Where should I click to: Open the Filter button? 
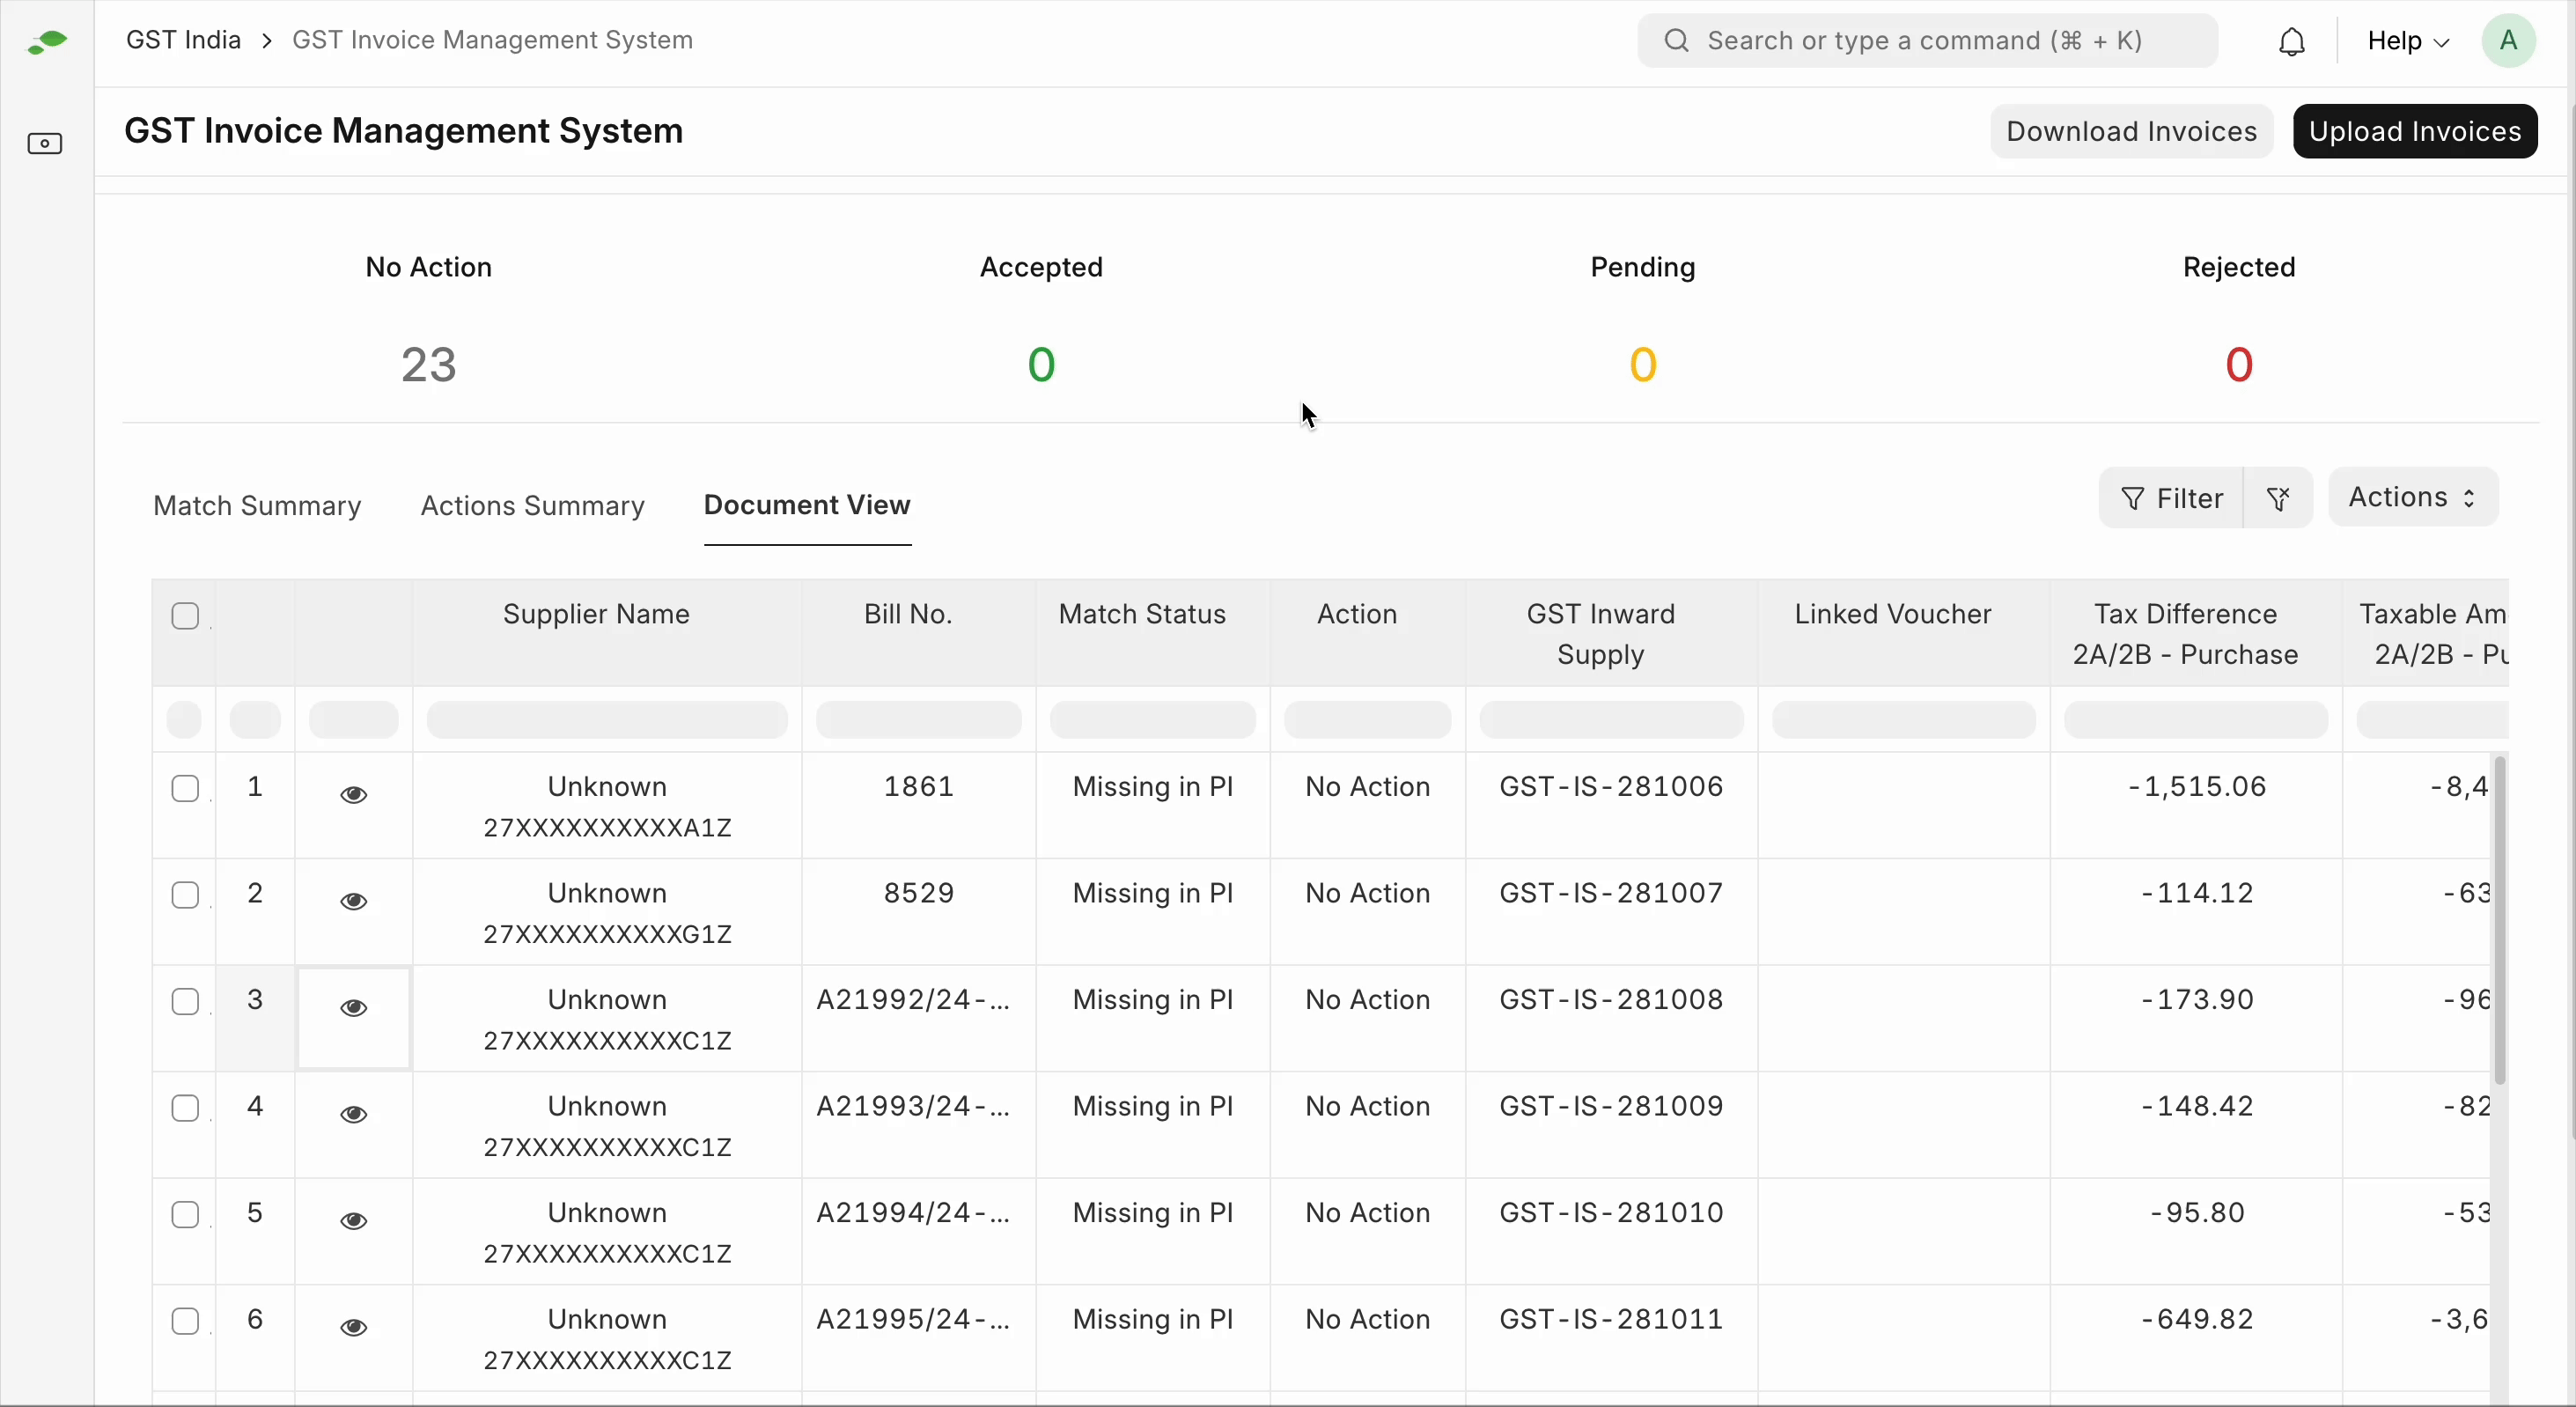2171,498
